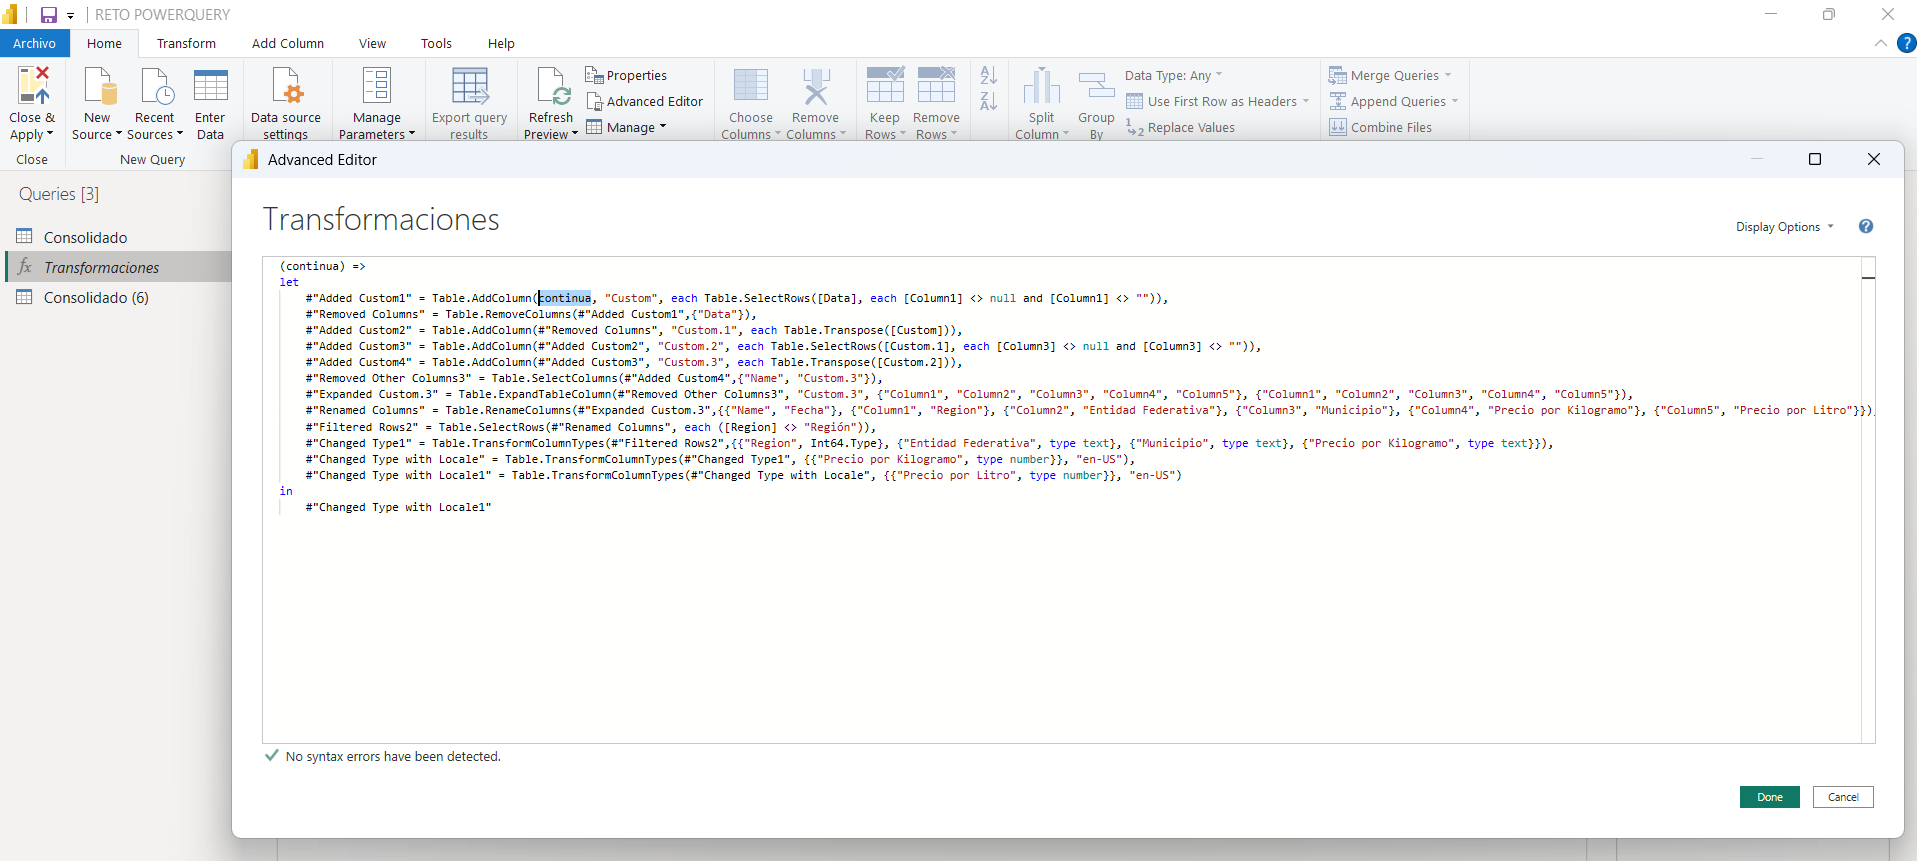The height and width of the screenshot is (861, 1917).
Task: Click the help icon beside Display Options
Action: tap(1865, 227)
